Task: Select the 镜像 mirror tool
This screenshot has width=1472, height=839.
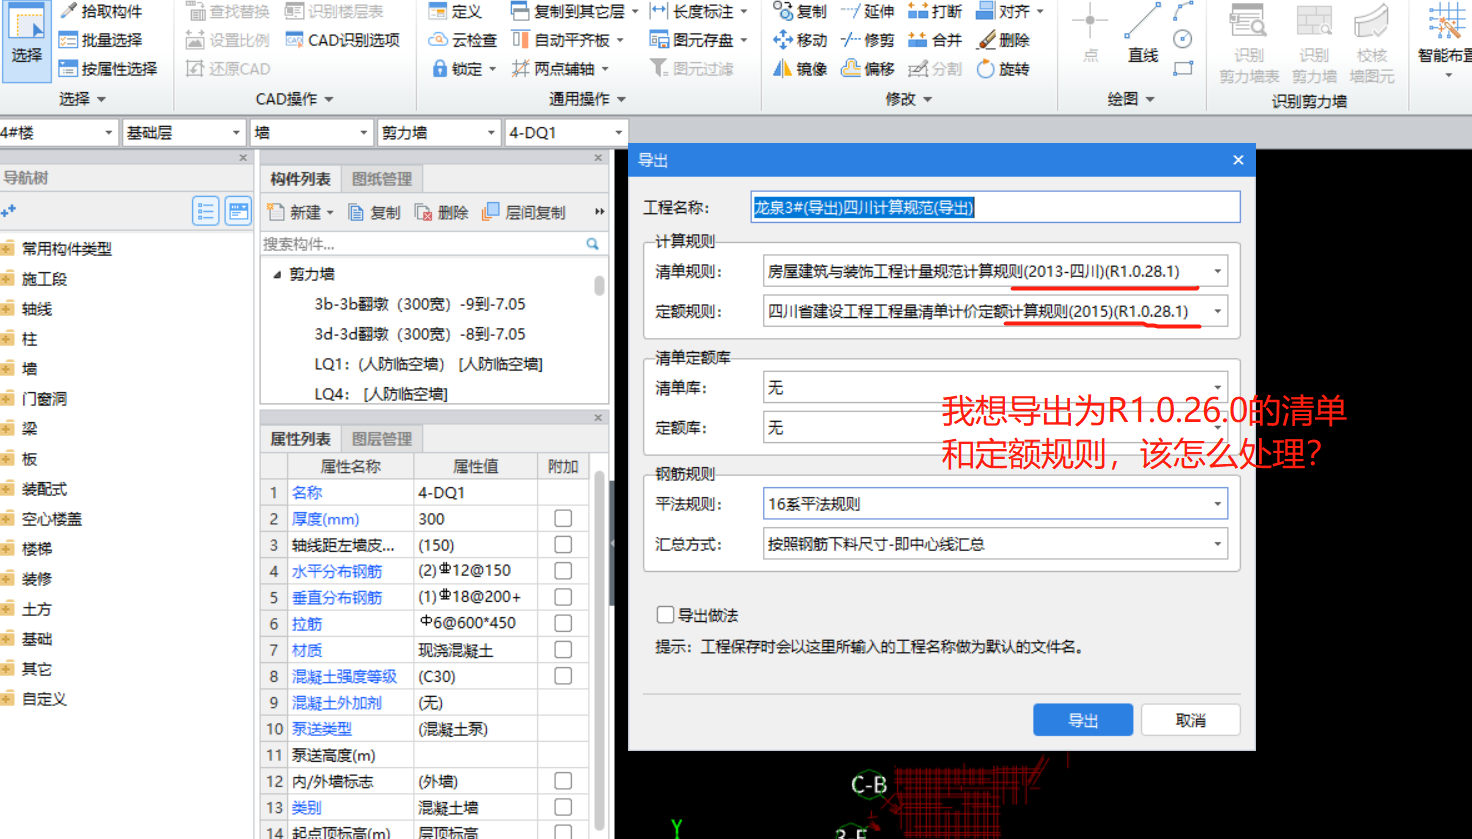Action: pos(800,68)
